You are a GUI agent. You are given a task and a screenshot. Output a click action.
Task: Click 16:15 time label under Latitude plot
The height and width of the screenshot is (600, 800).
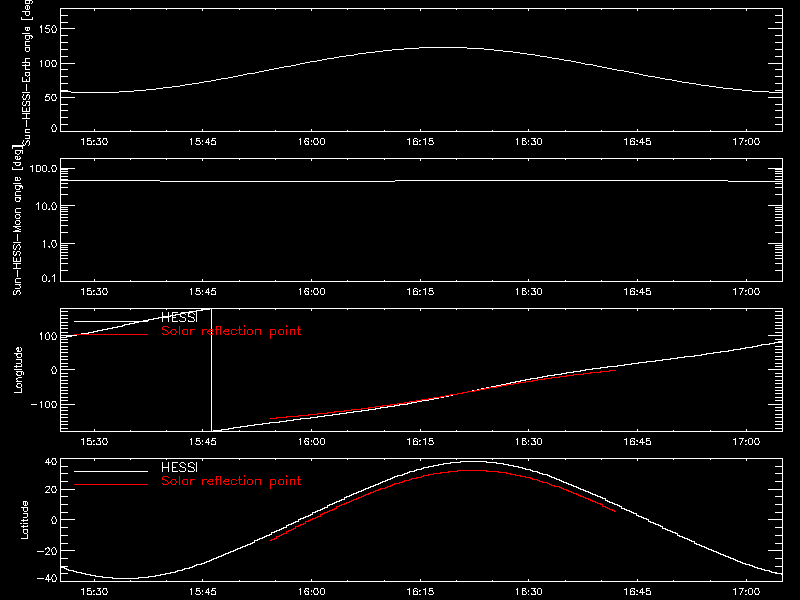tap(420, 592)
